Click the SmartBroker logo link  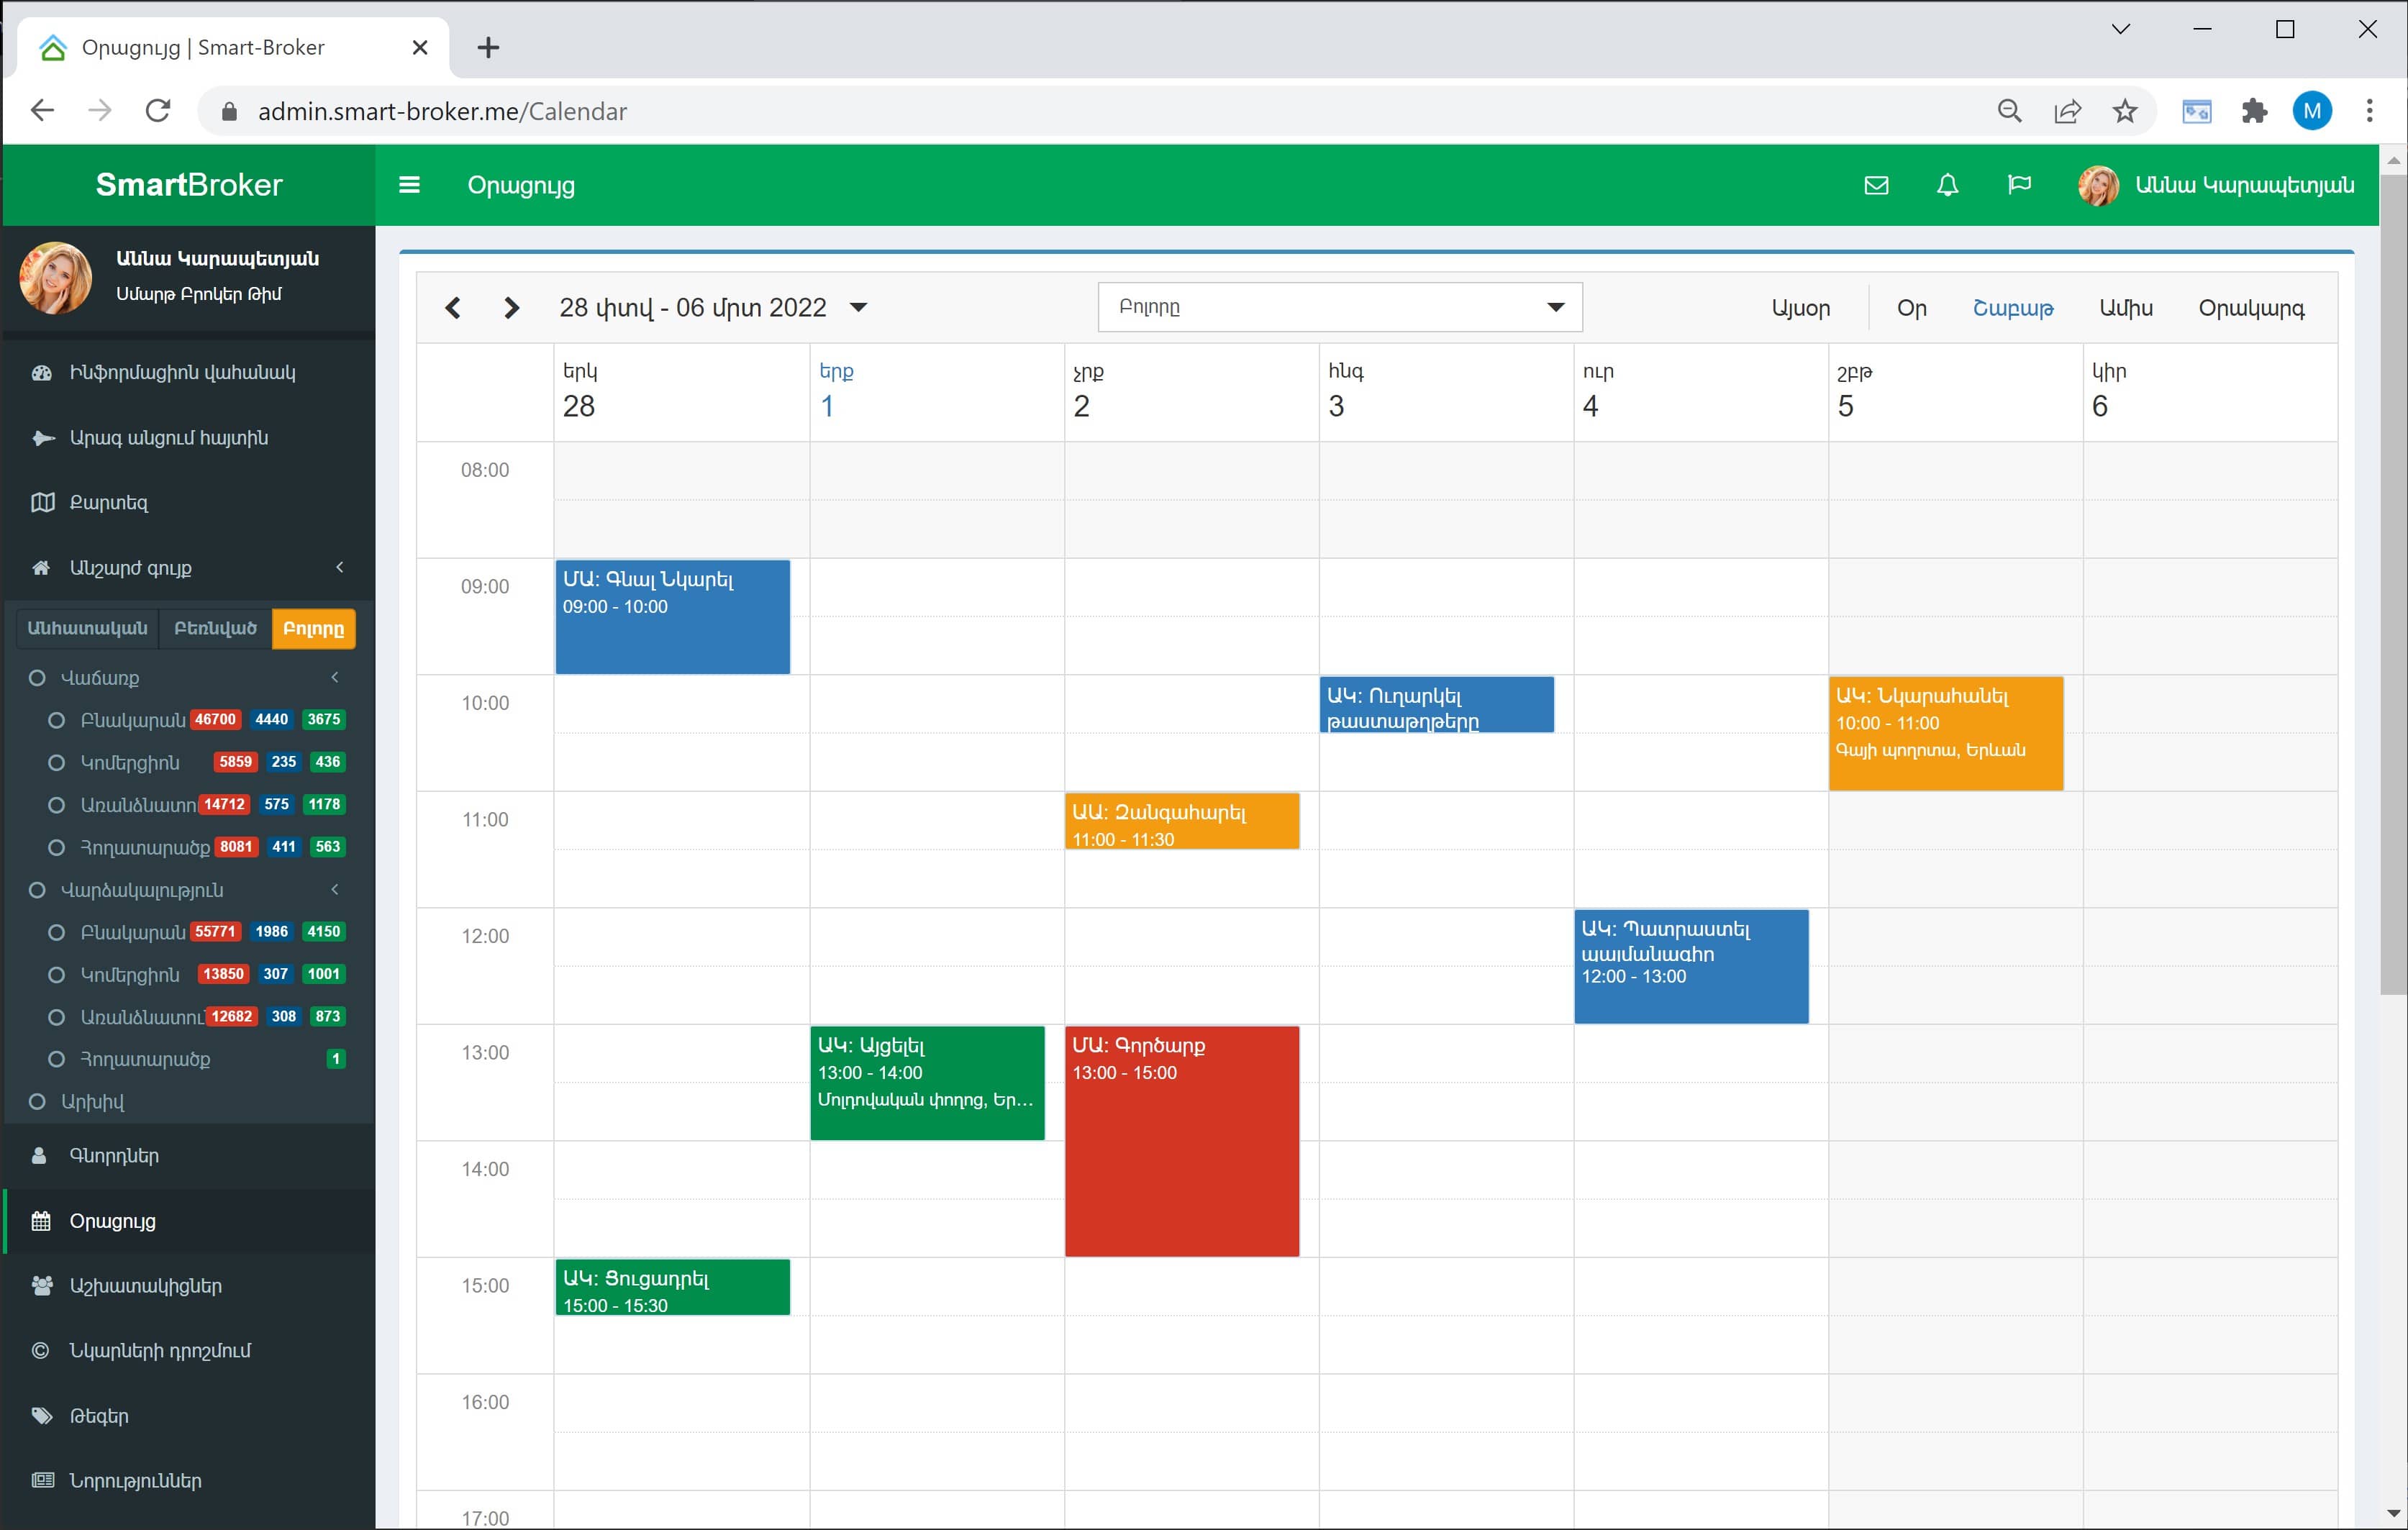point(189,185)
